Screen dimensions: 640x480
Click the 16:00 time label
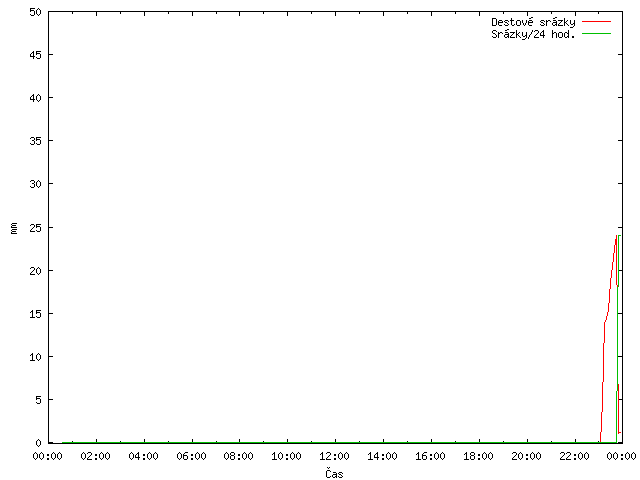(x=431, y=456)
